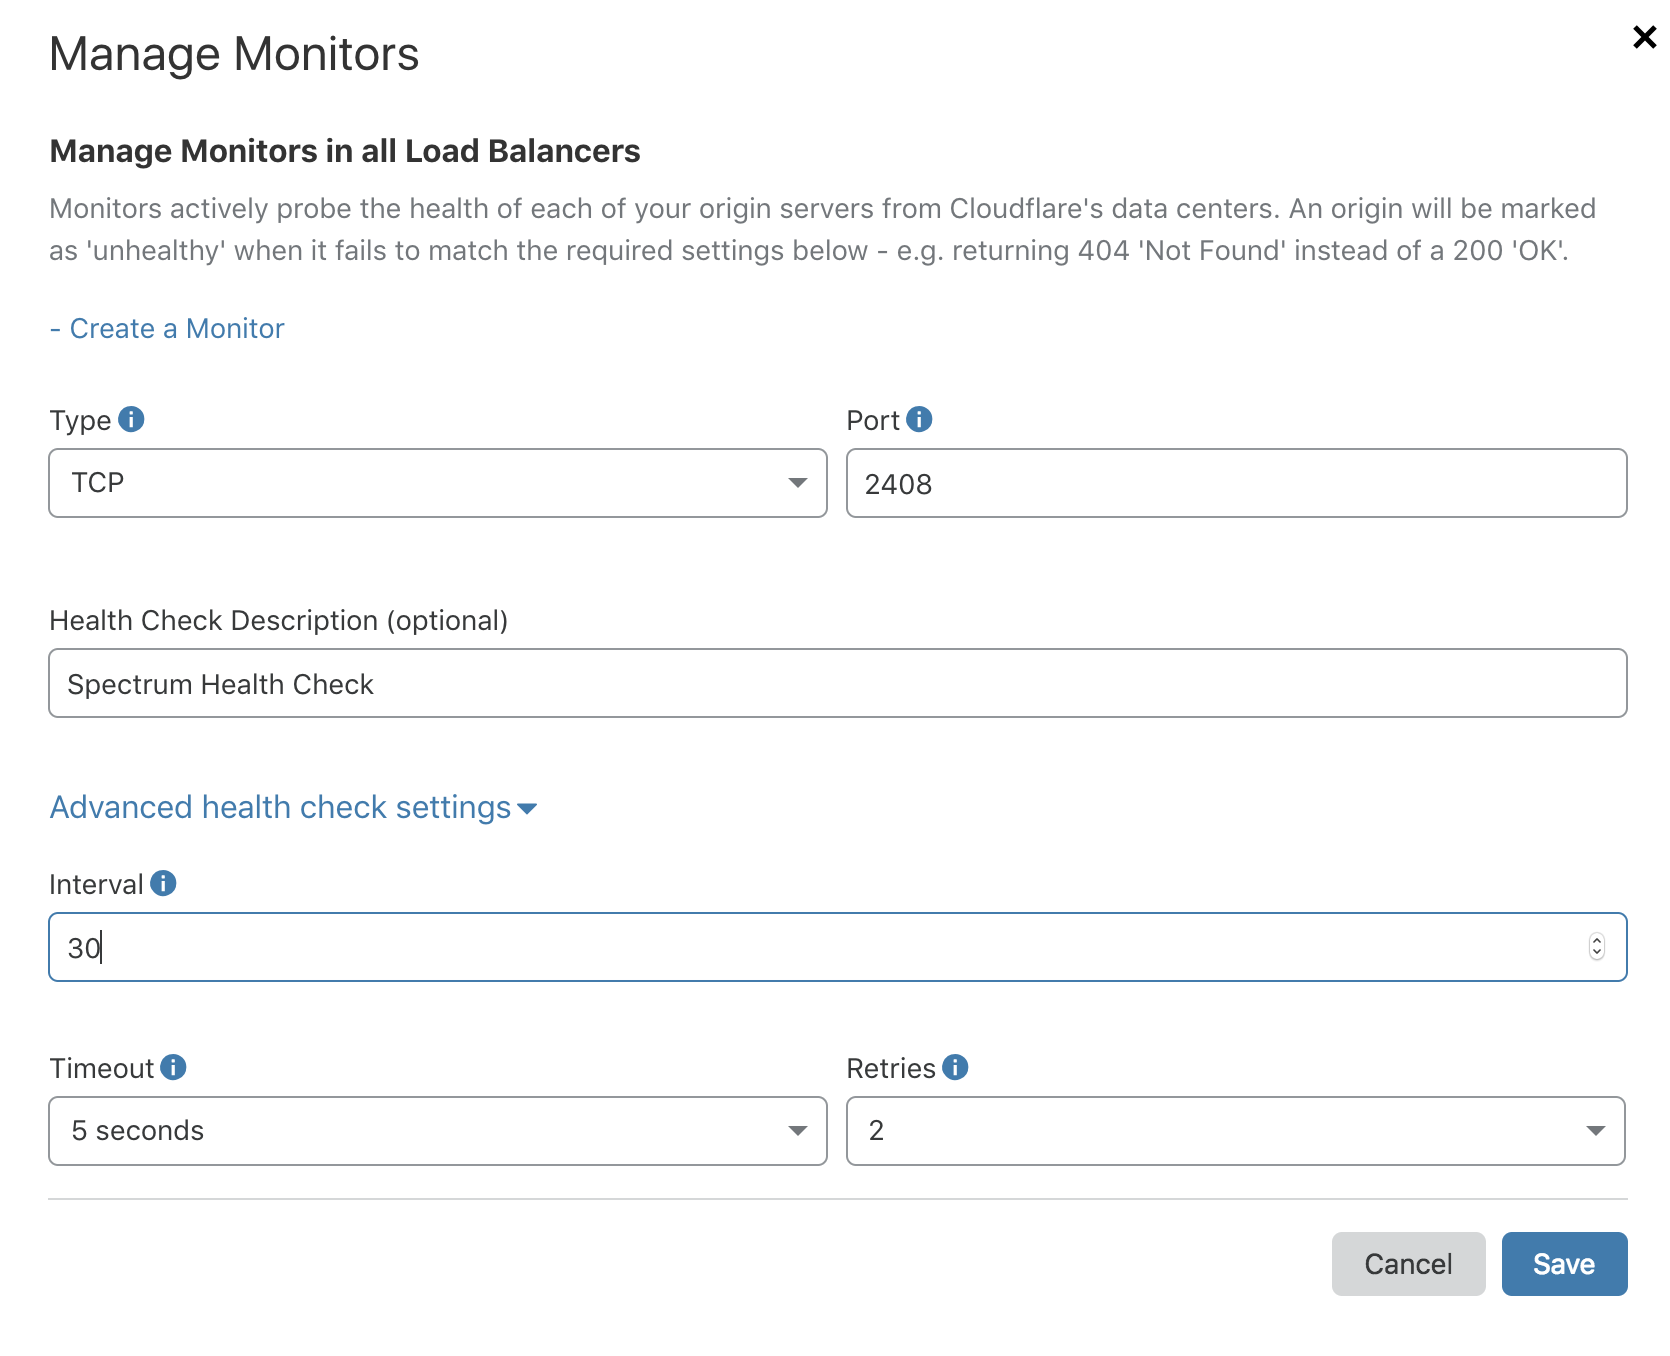This screenshot has width=1670, height=1356.
Task: View the Retries info tooltip
Action: (x=956, y=1067)
